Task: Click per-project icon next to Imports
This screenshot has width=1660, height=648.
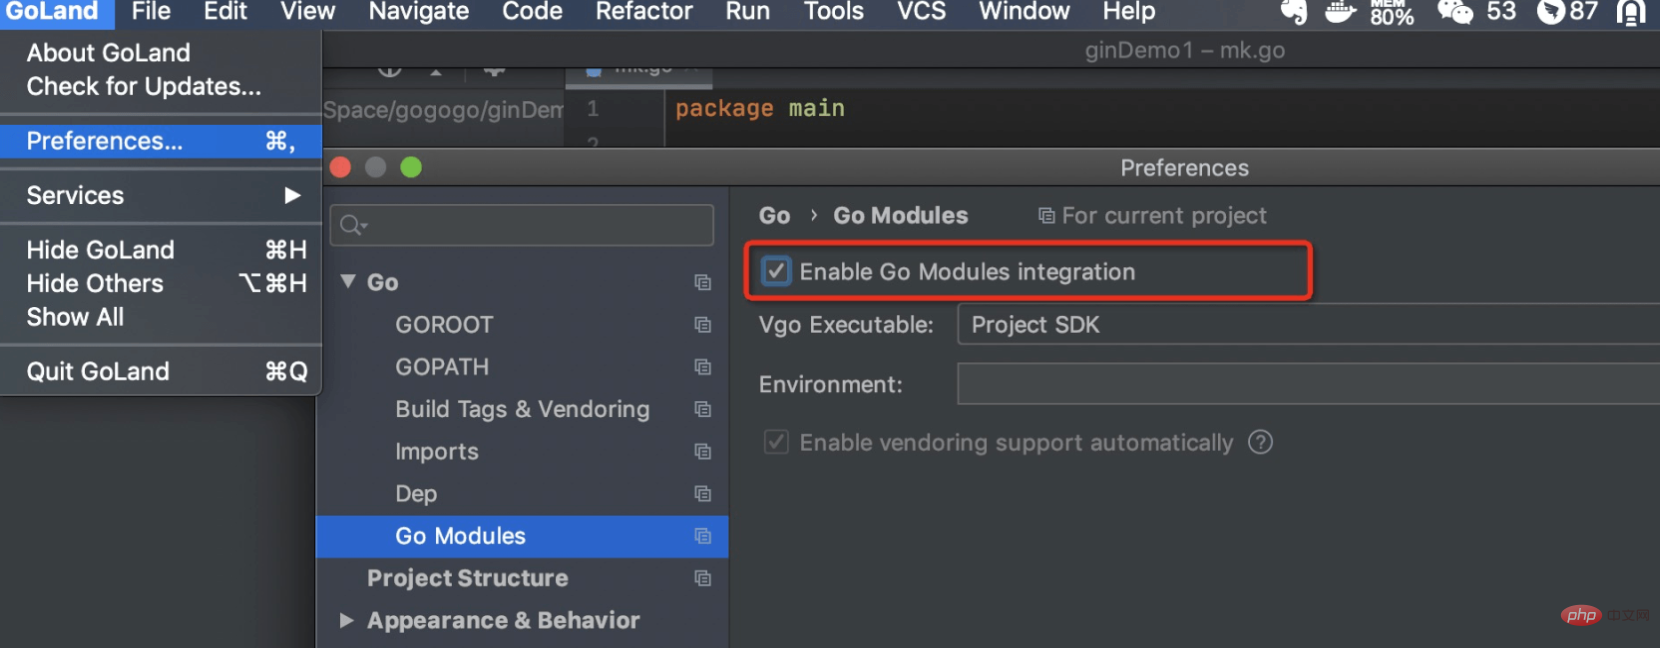Action: click(x=703, y=452)
